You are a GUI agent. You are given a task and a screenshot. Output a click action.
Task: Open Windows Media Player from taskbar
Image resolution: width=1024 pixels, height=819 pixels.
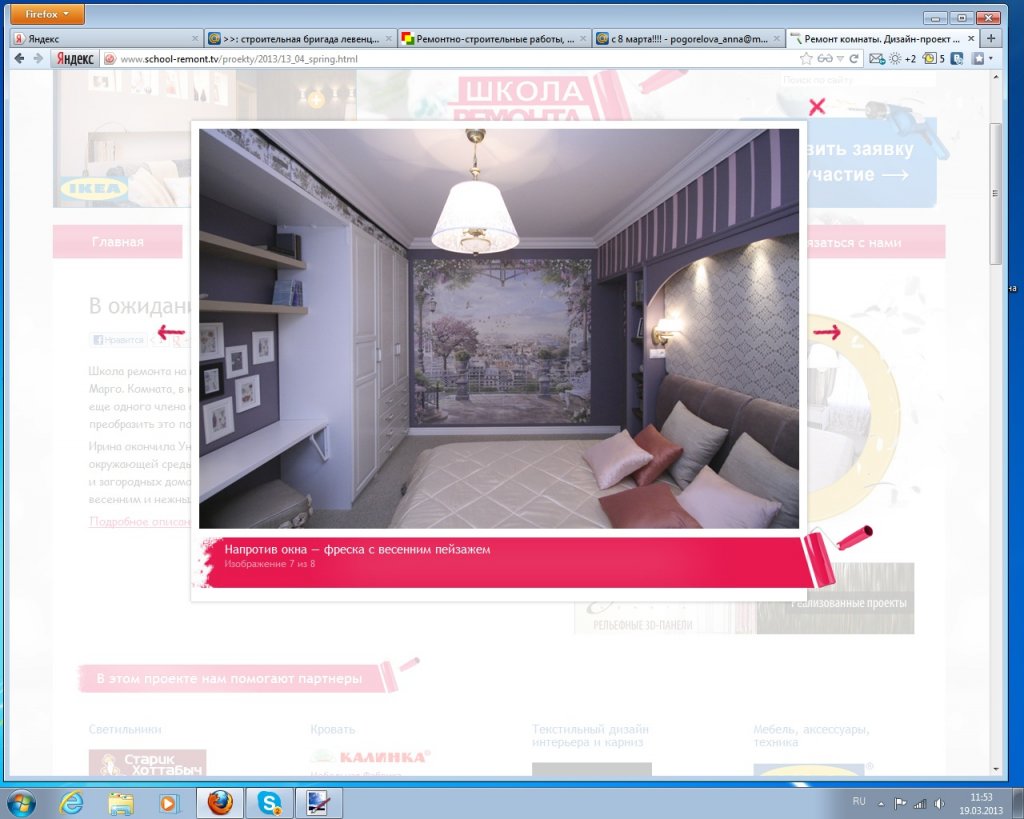point(168,803)
